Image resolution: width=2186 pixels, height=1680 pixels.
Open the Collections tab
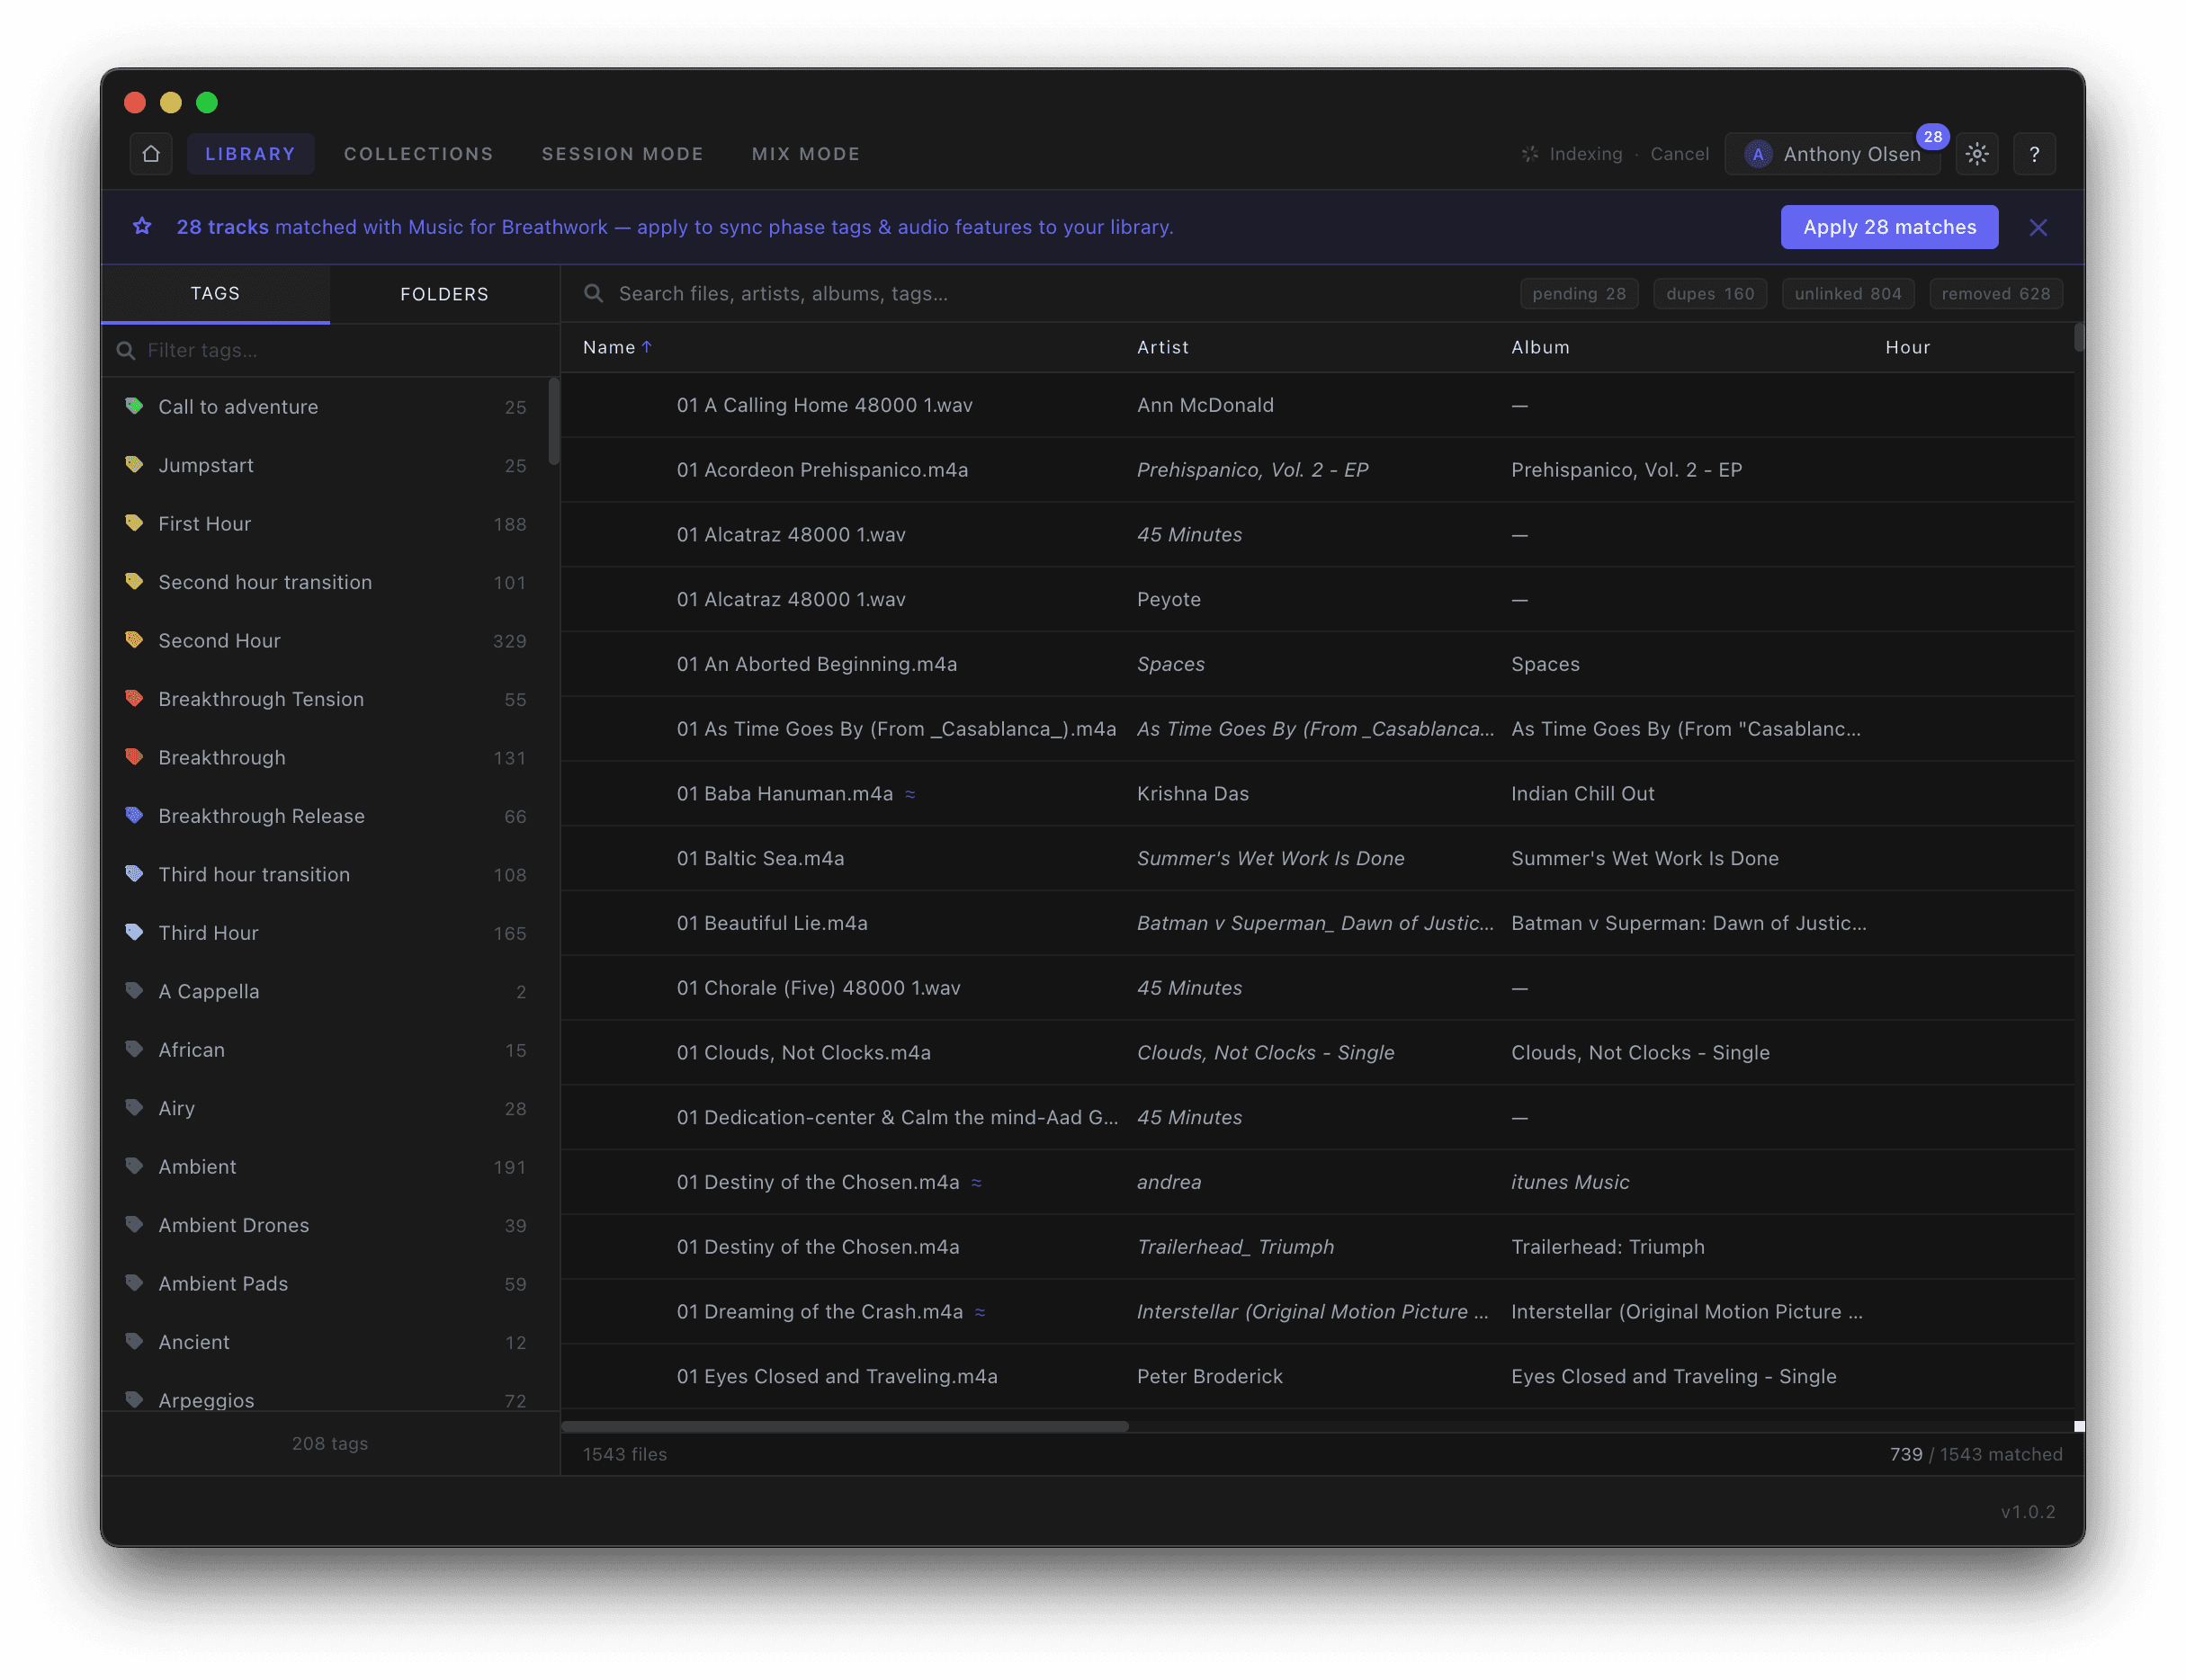click(x=418, y=154)
